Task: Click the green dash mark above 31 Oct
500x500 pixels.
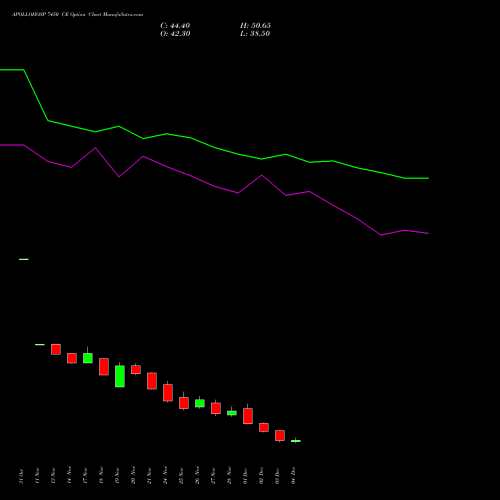Action: pos(24,259)
